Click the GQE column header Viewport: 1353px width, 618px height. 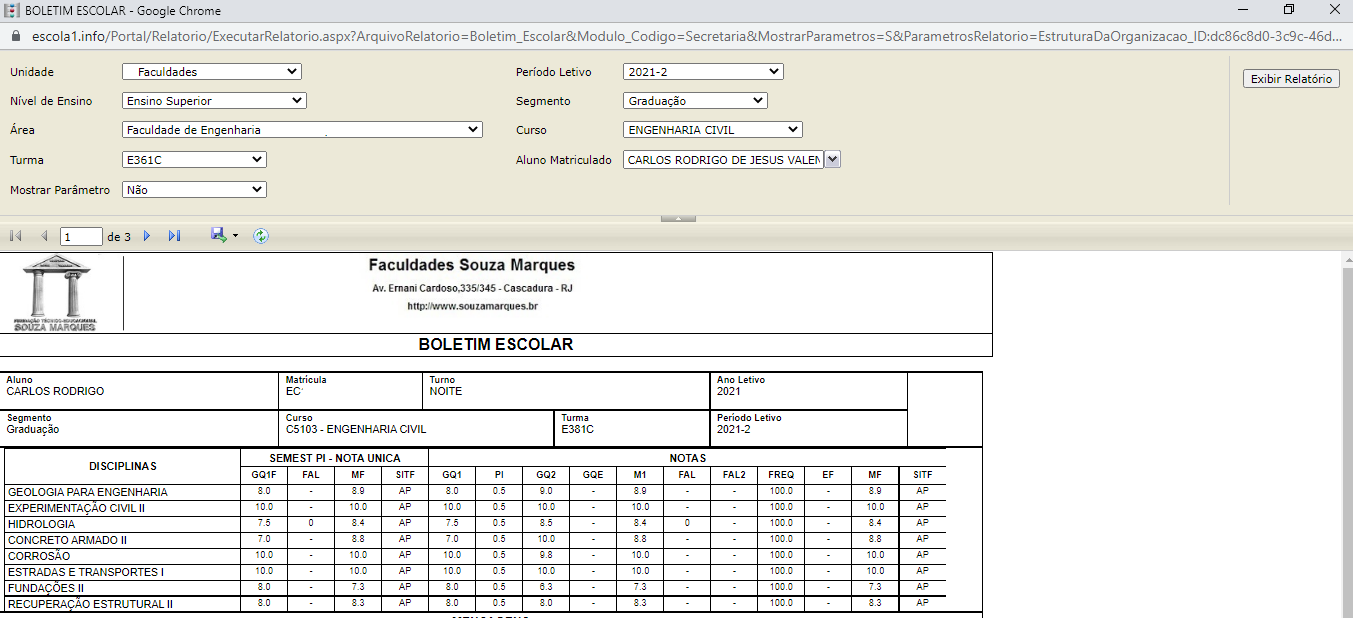click(x=593, y=475)
